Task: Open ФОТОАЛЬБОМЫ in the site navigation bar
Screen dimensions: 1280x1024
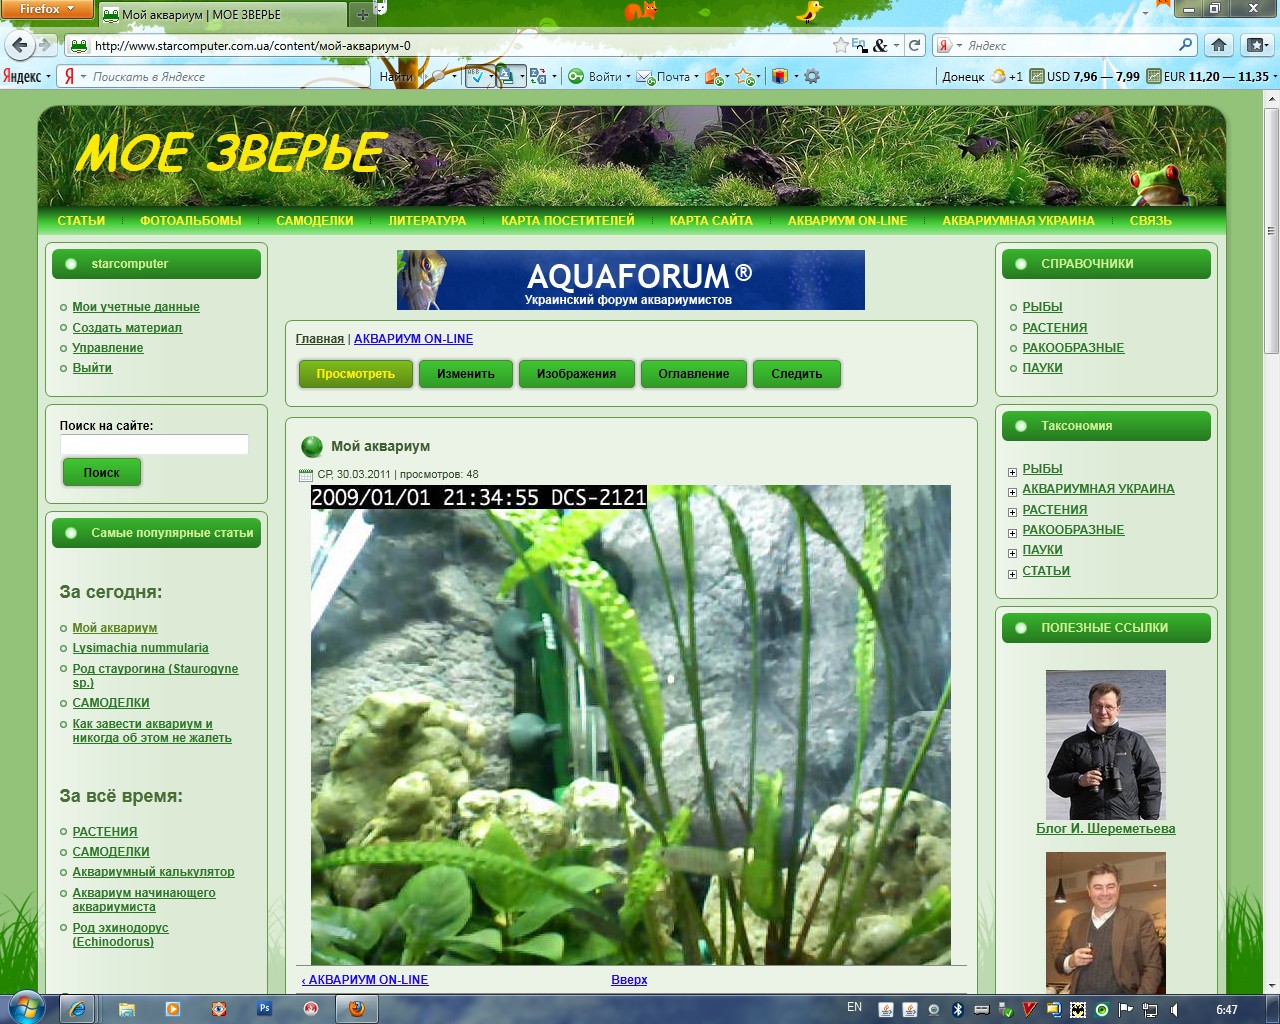Action: pos(190,221)
